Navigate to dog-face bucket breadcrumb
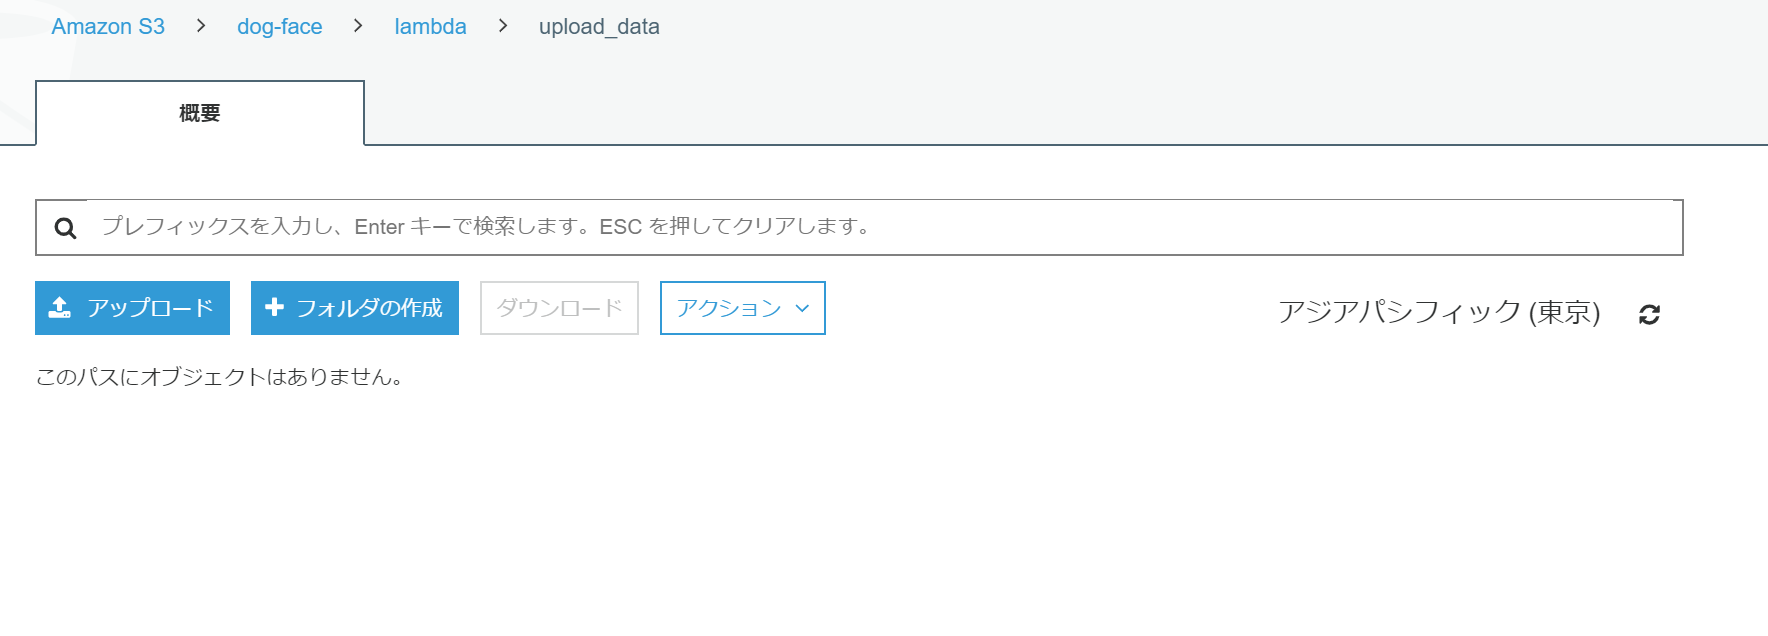The image size is (1768, 636). point(279,27)
